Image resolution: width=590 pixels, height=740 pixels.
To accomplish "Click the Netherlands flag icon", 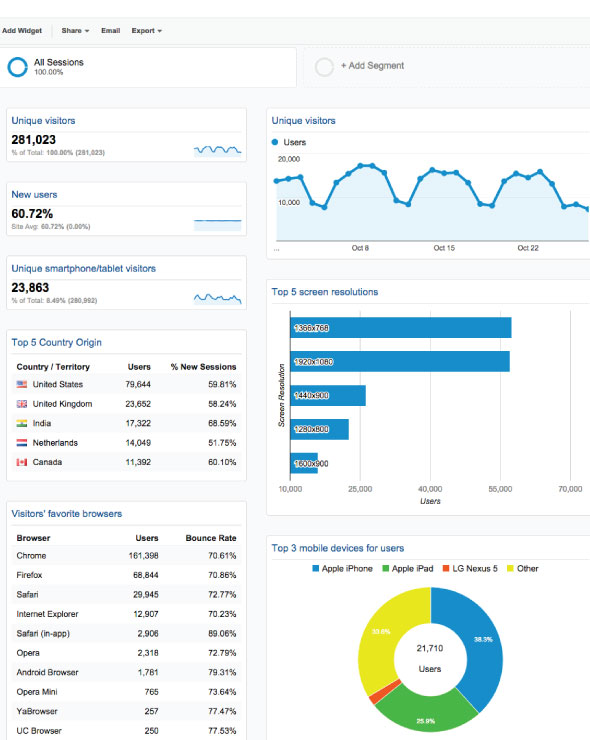I will [22, 443].
